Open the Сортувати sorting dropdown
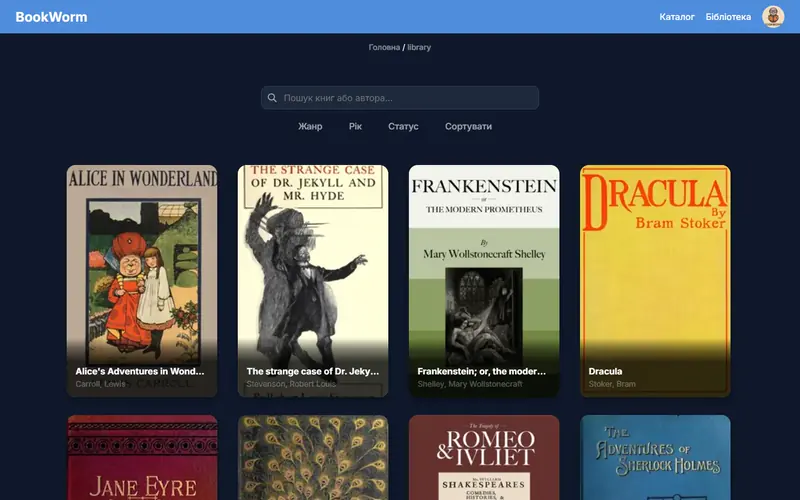The image size is (800, 500). 468,126
